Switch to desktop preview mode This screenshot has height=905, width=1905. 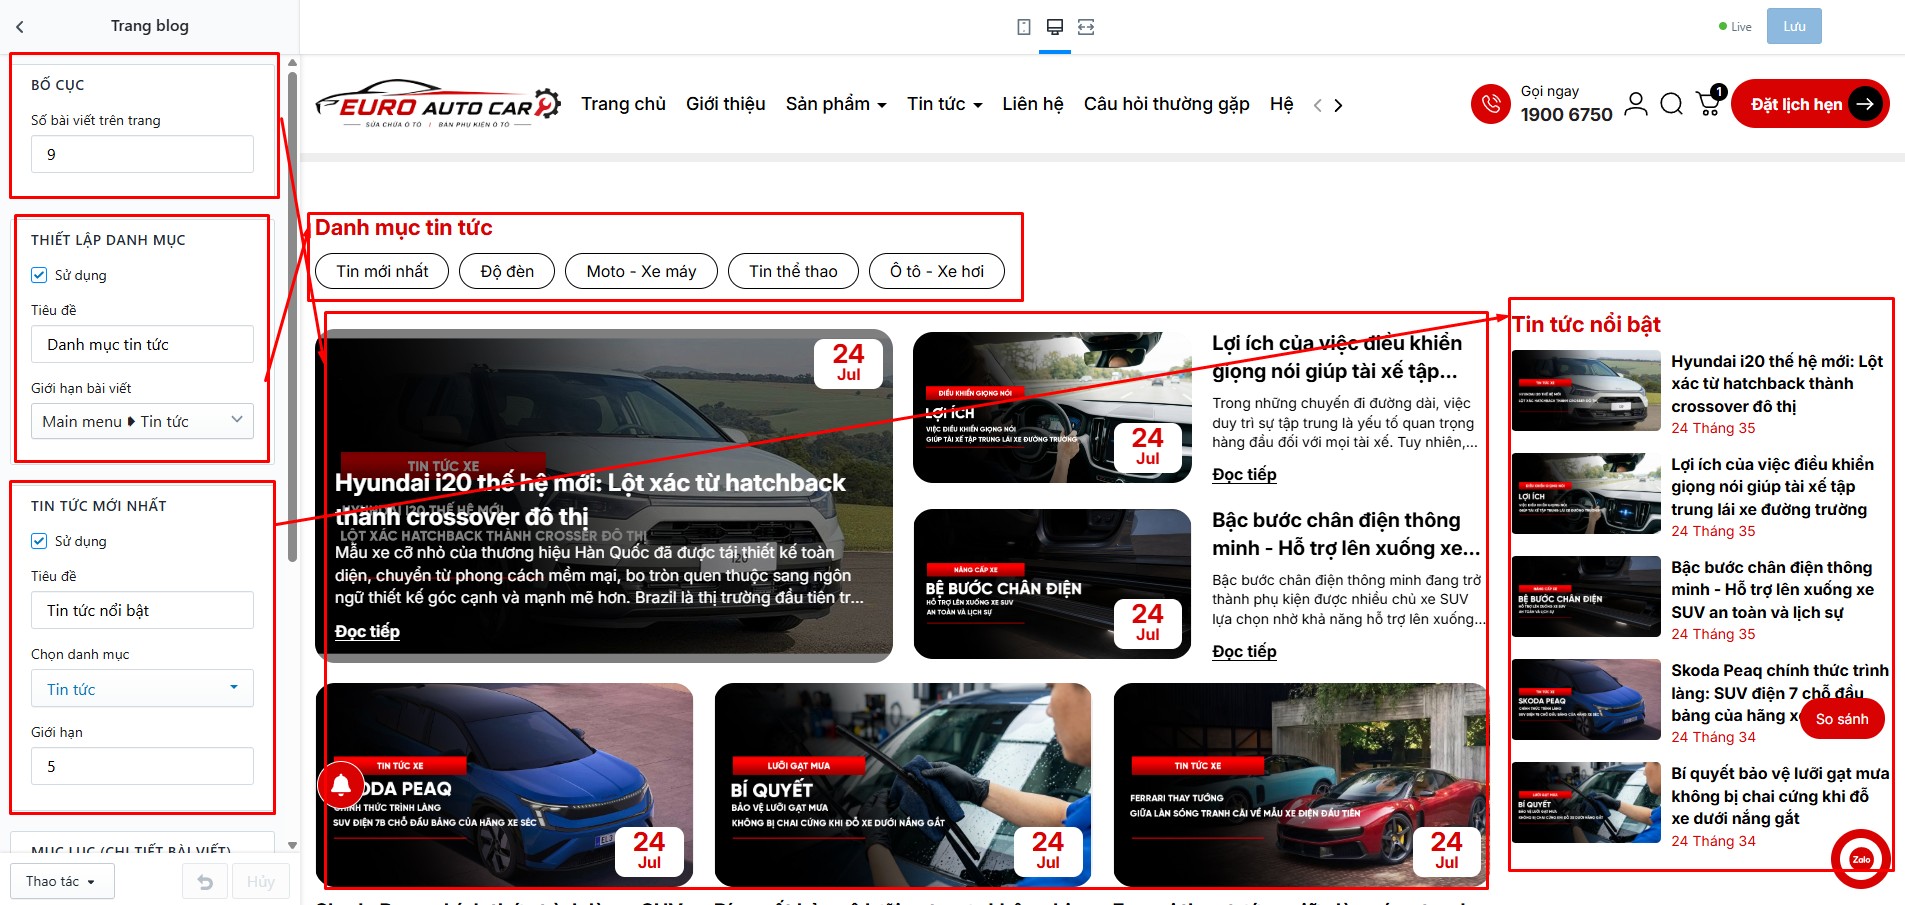pos(1054,27)
